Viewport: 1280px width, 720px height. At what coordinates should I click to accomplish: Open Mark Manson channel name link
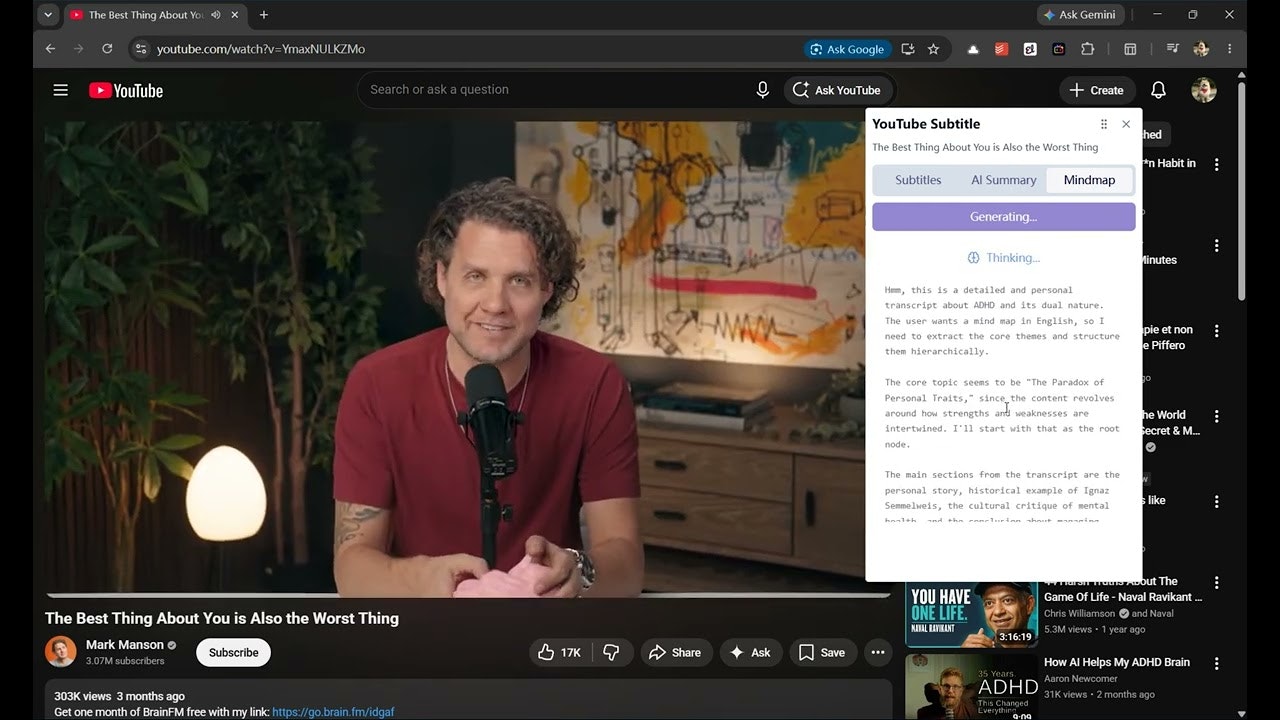[124, 645]
